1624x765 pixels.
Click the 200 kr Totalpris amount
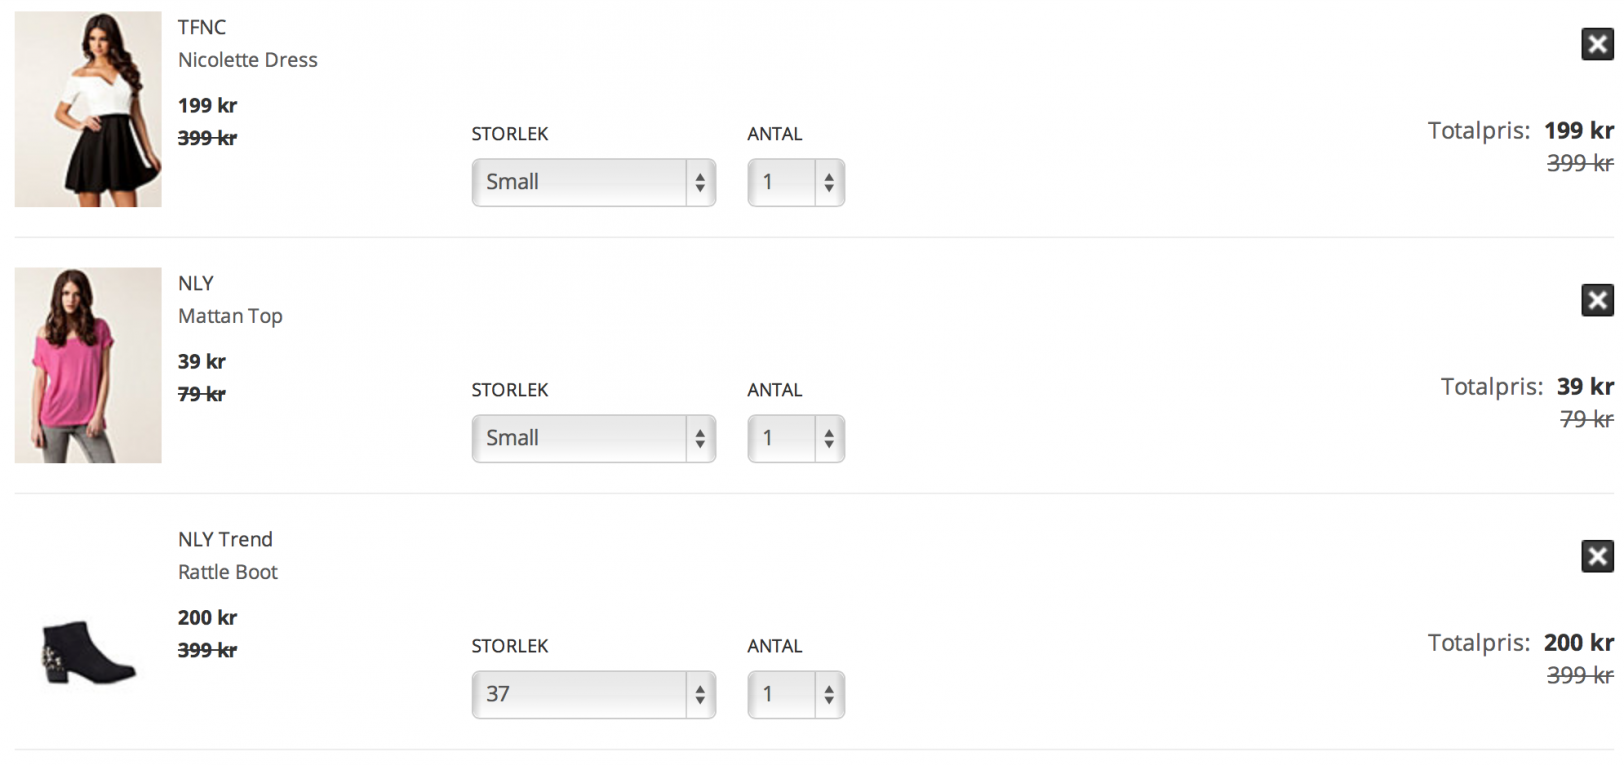(1578, 642)
